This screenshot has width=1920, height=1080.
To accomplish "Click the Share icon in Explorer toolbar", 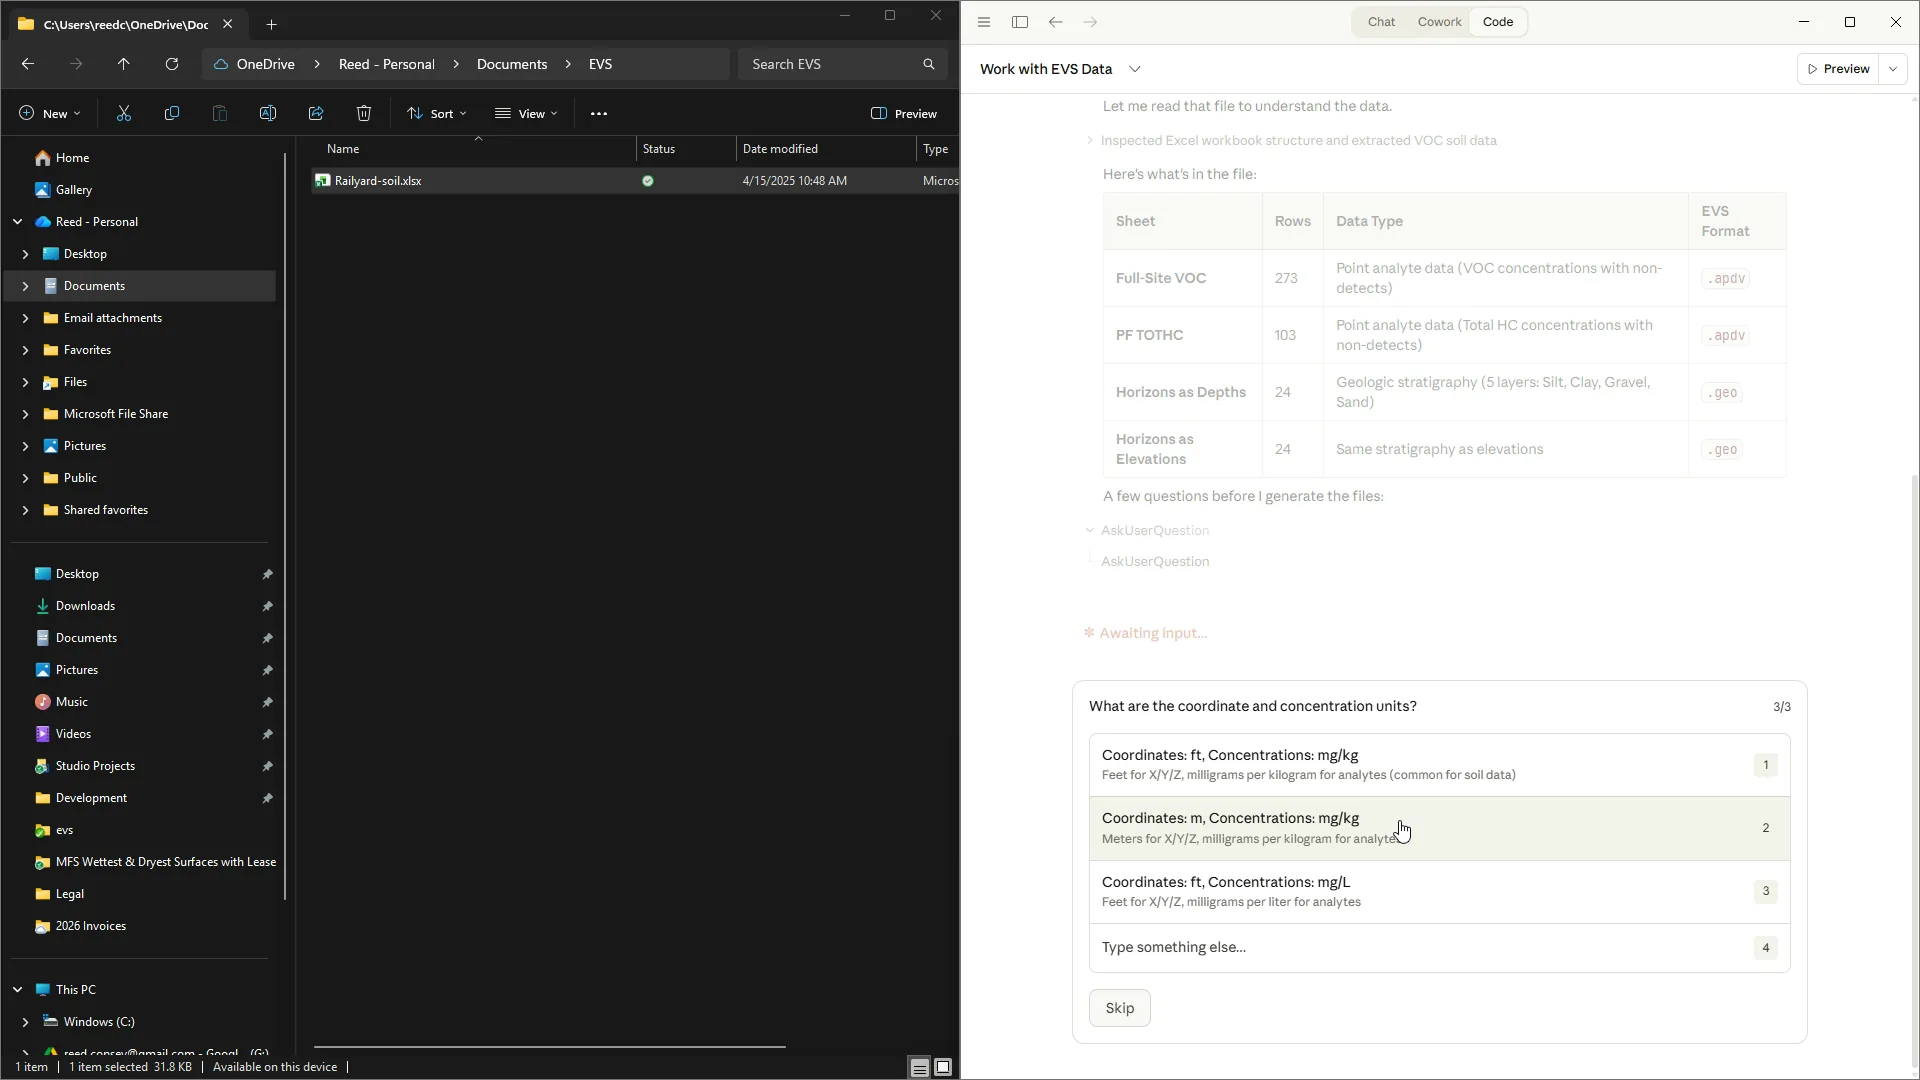I will 316,114.
